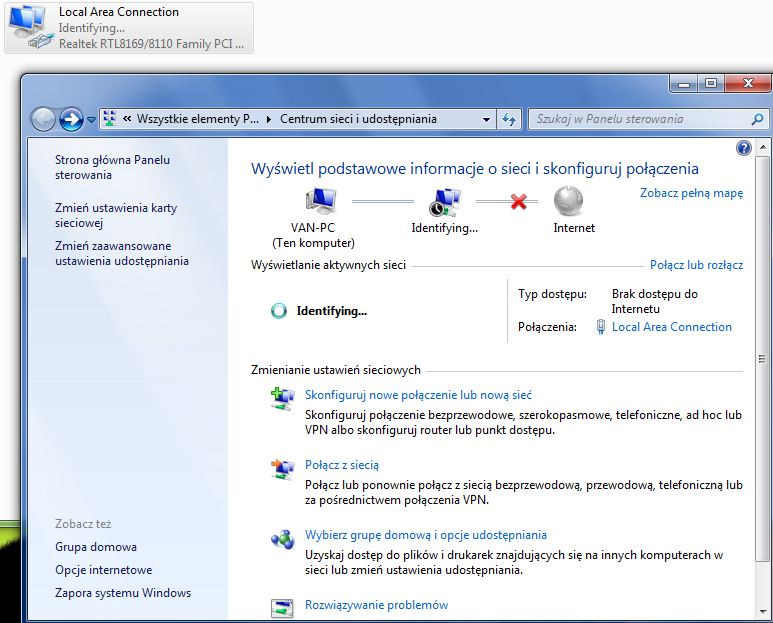Open the recent pages dropdown arrow
The width and height of the screenshot is (773, 623).
91,120
